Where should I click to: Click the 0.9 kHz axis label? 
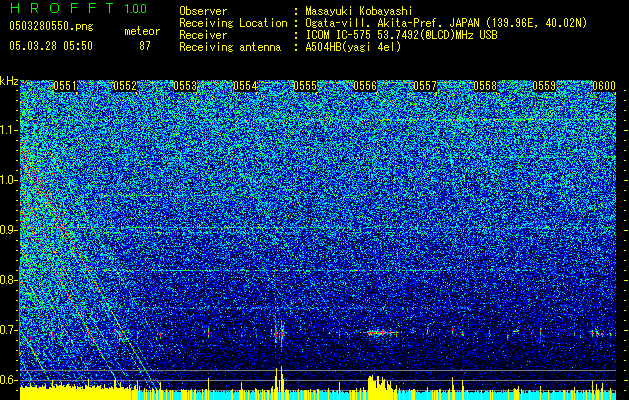coord(9,230)
